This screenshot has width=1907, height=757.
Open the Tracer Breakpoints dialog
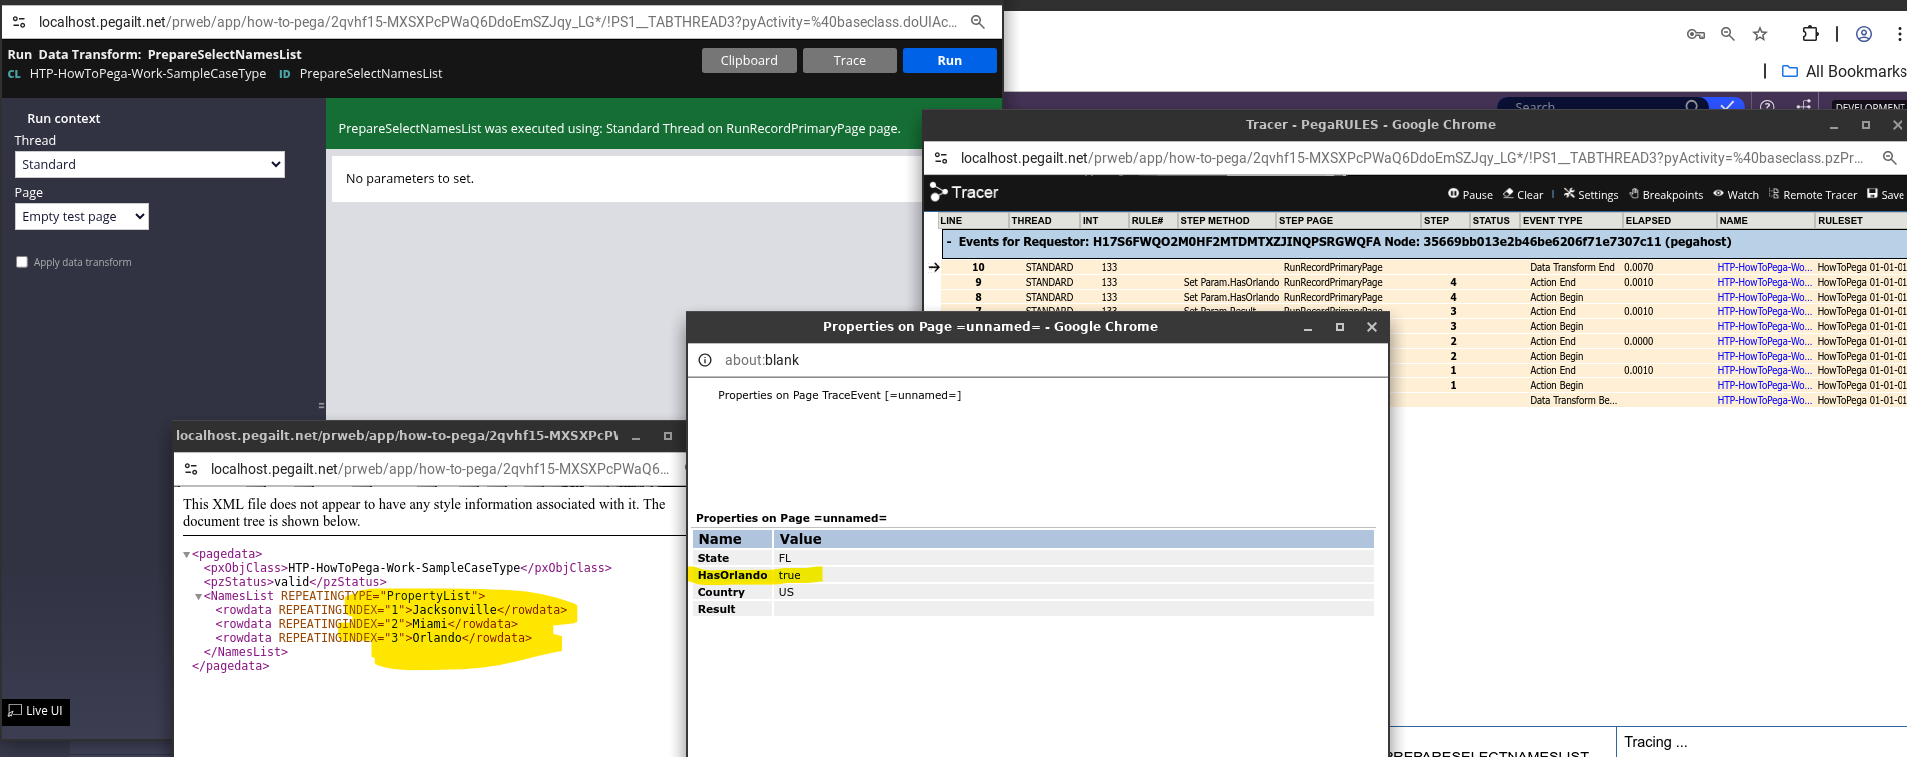1666,195
